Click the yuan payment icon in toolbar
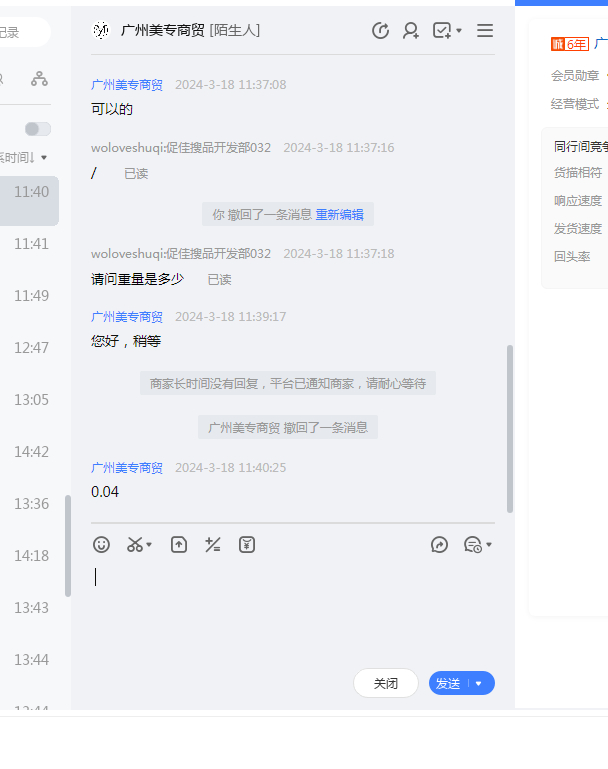Screen dimensions: 608x769 coord(247,544)
